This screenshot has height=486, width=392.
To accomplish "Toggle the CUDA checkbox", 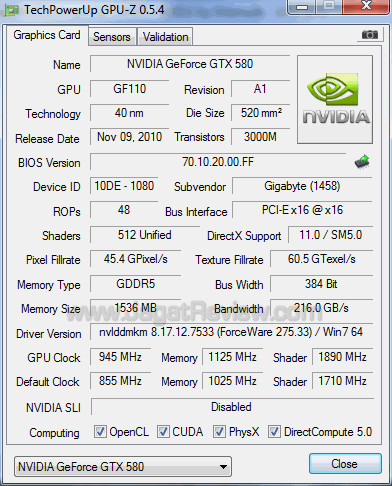I will [163, 432].
